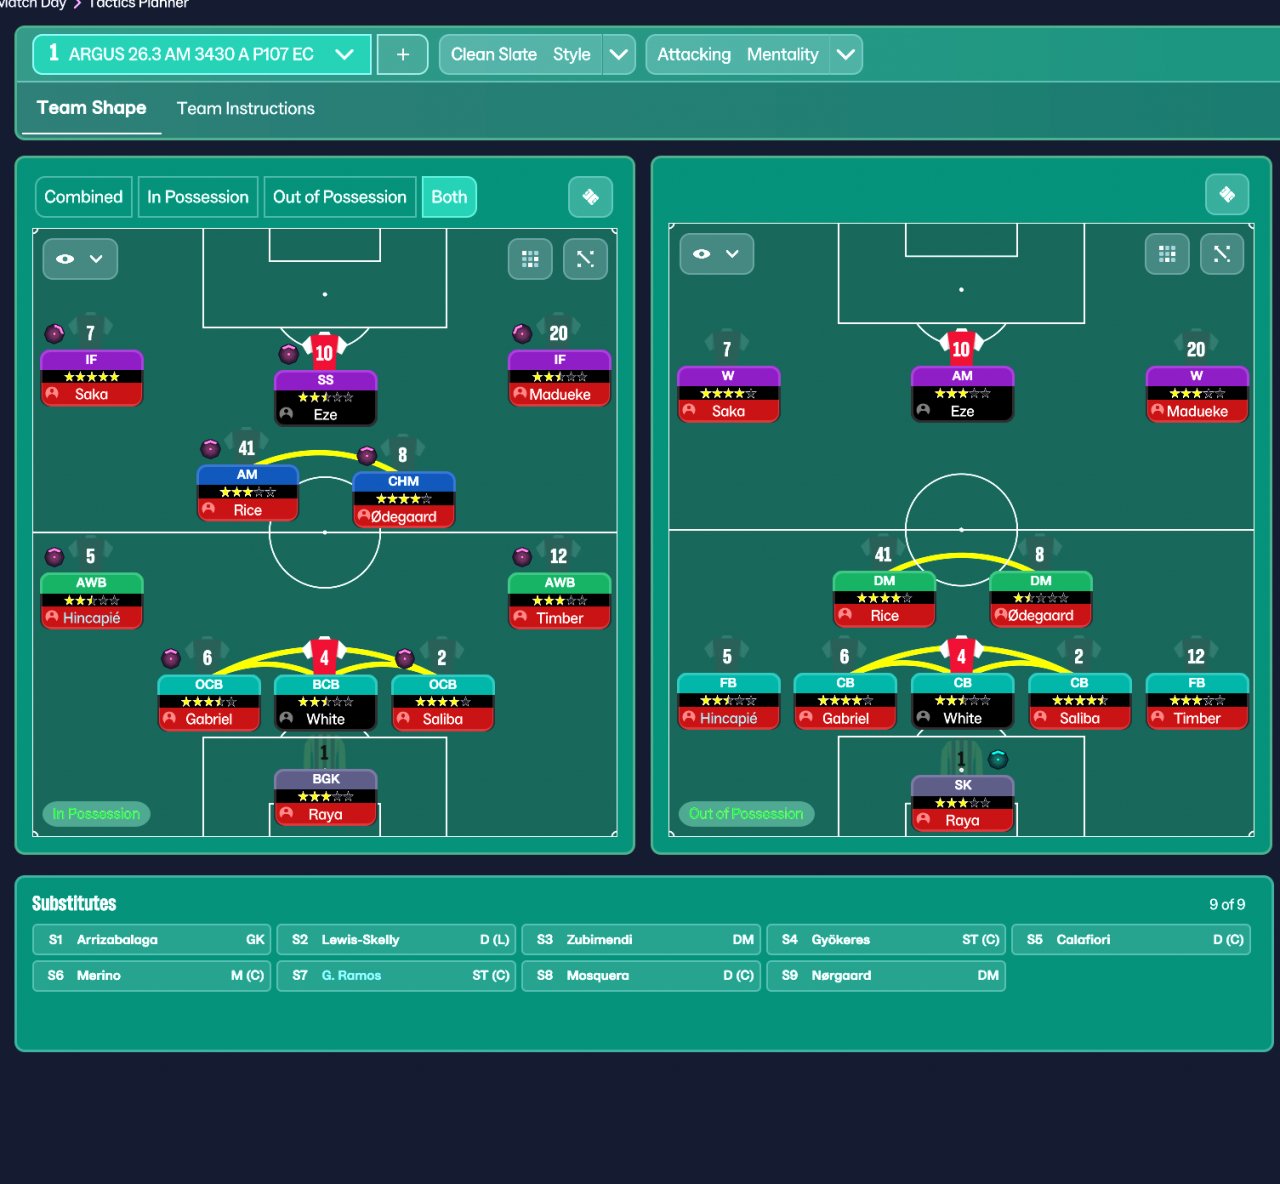Select substitute S1 Arrizabalaga

pyautogui.click(x=152, y=940)
